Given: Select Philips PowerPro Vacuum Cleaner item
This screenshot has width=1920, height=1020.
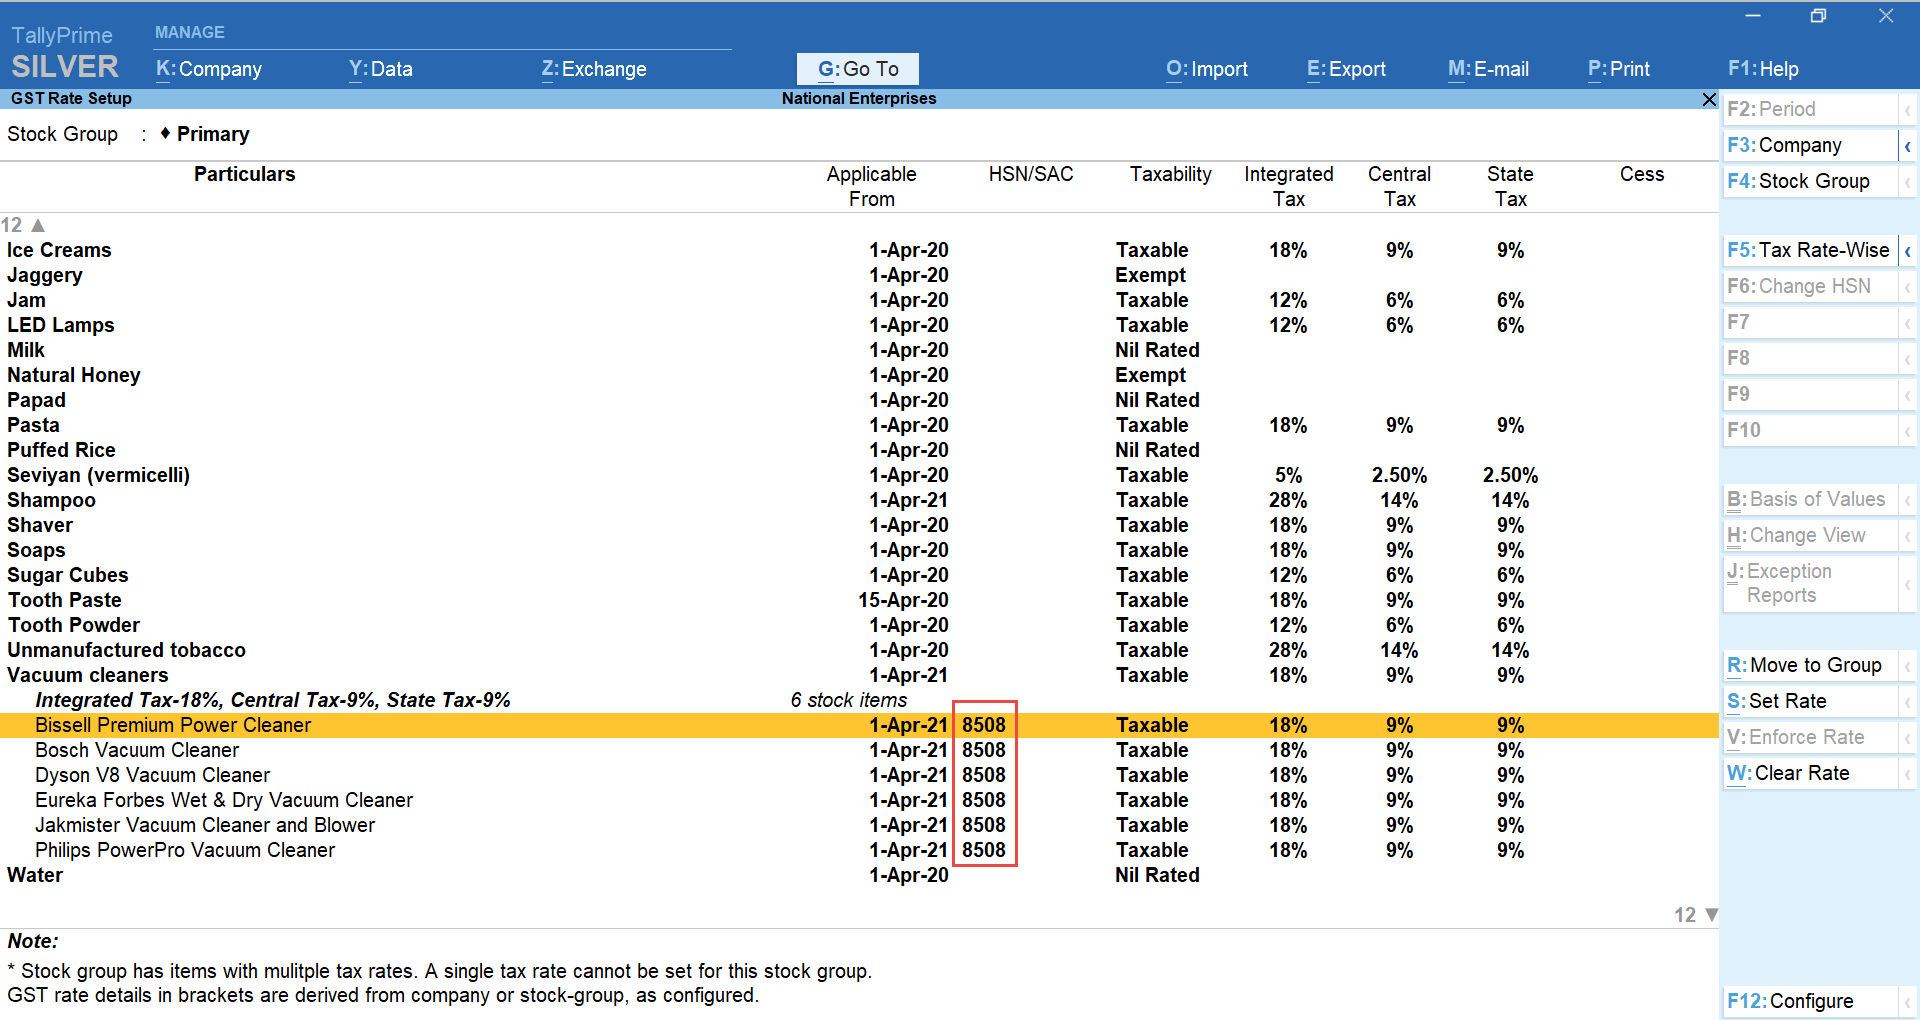Looking at the screenshot, I should coord(859,850).
